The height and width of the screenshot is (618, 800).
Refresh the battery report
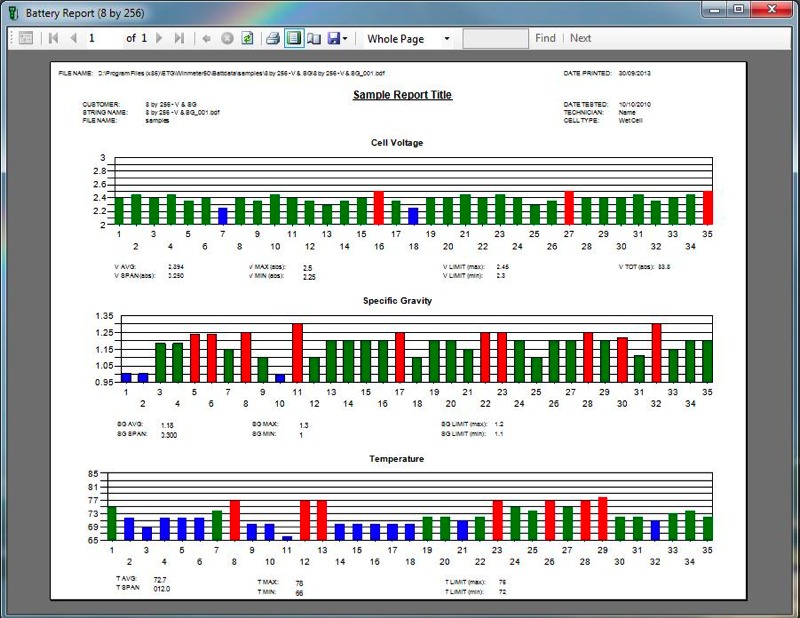point(246,38)
